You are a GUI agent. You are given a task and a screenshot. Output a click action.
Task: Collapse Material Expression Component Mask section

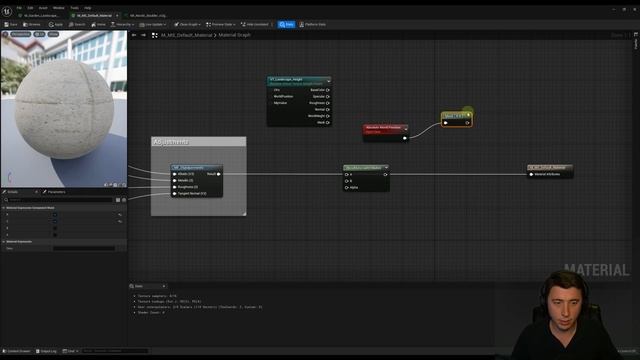4,208
